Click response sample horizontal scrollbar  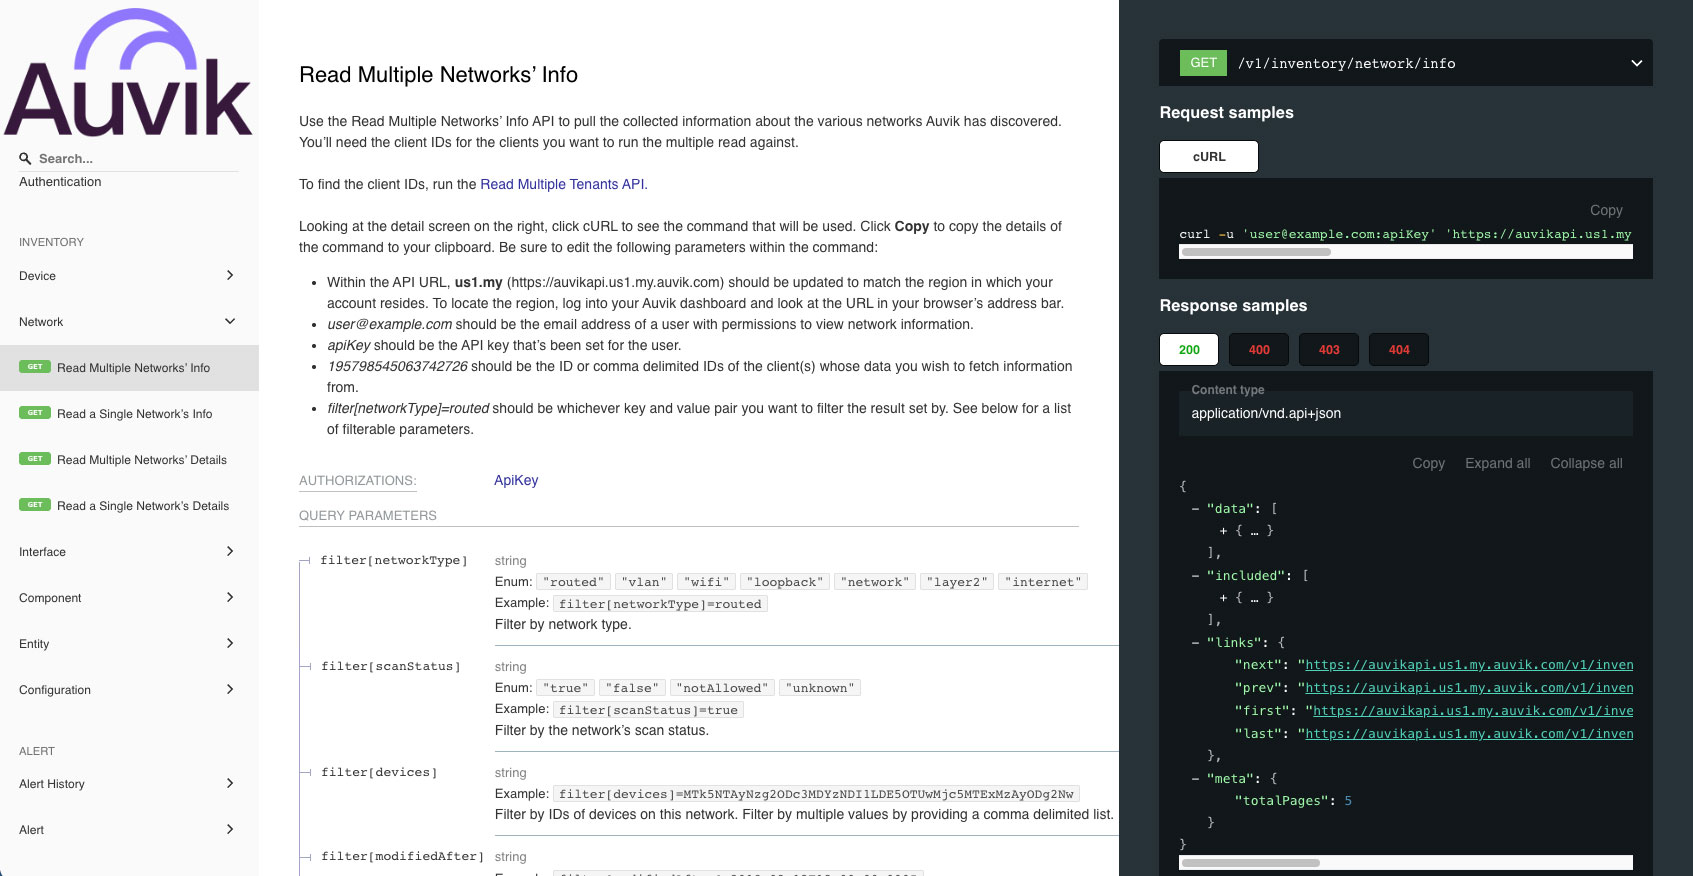pos(1250,862)
